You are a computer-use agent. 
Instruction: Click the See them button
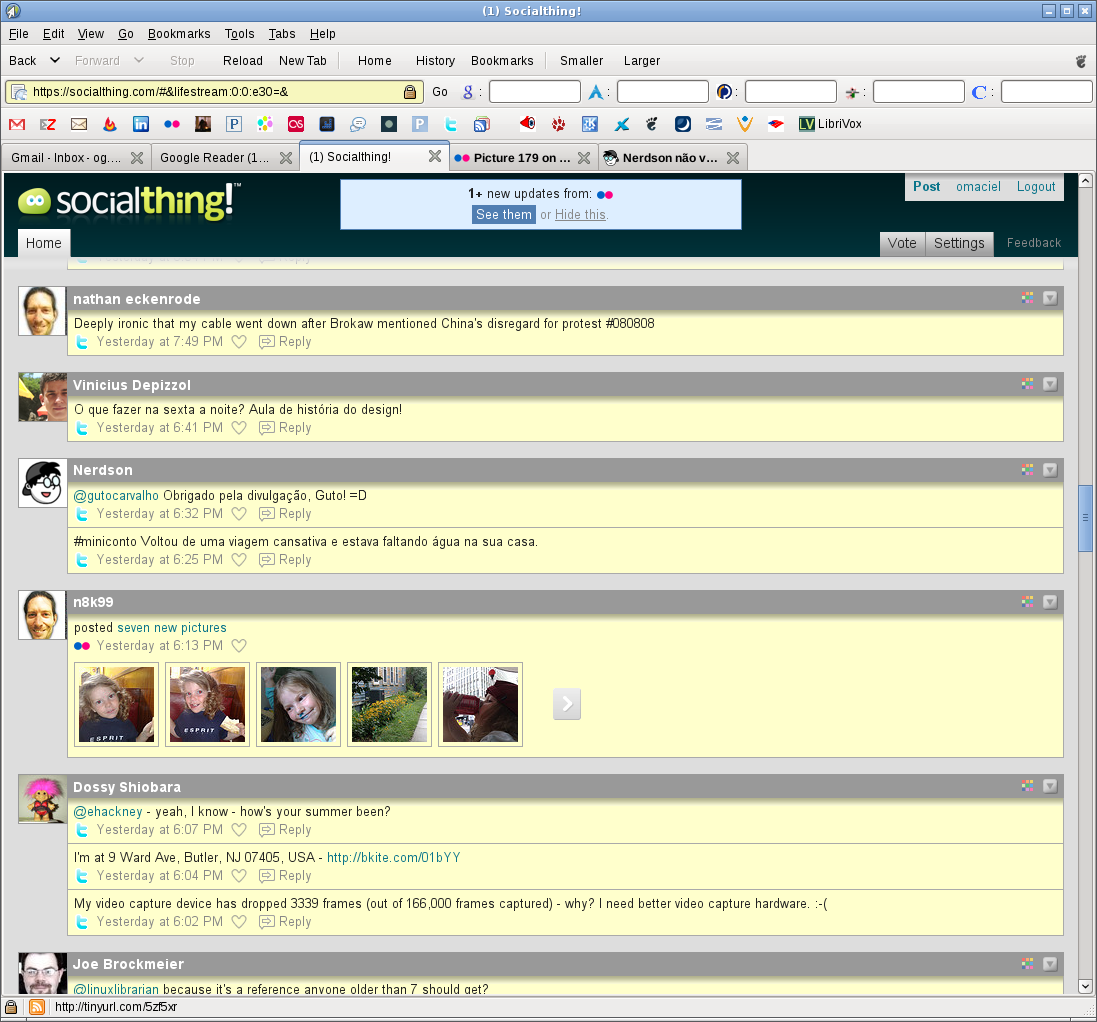[x=504, y=215]
